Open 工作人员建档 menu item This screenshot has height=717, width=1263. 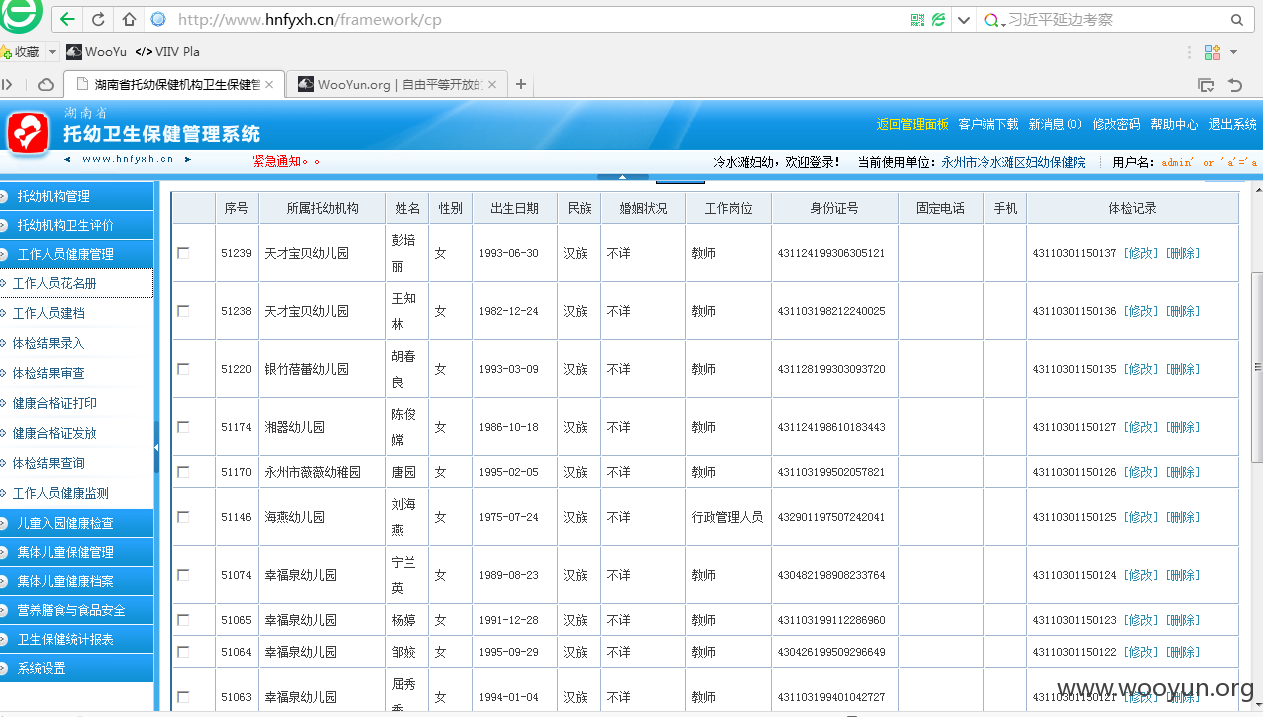[x=76, y=313]
